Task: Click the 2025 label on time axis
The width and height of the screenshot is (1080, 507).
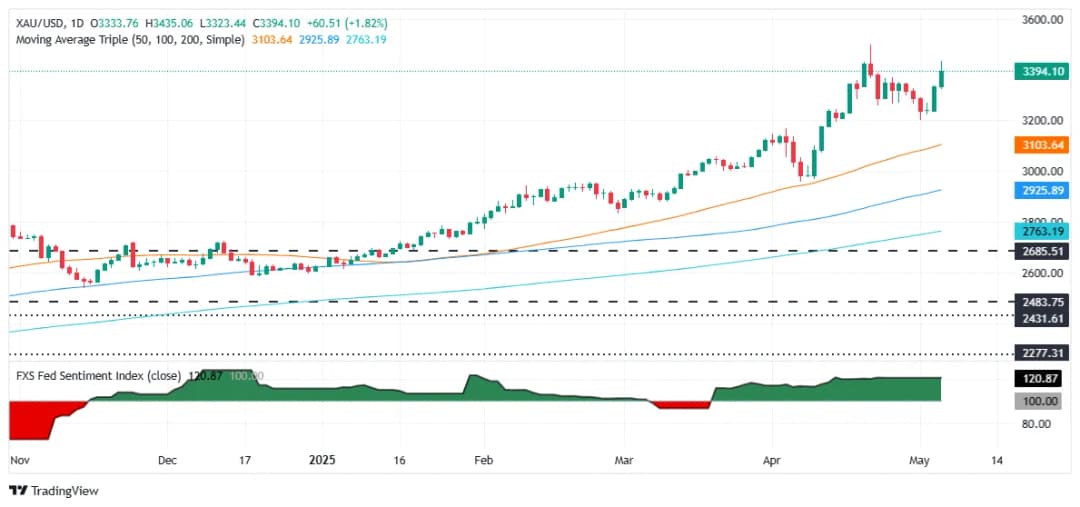Action: tap(323, 461)
